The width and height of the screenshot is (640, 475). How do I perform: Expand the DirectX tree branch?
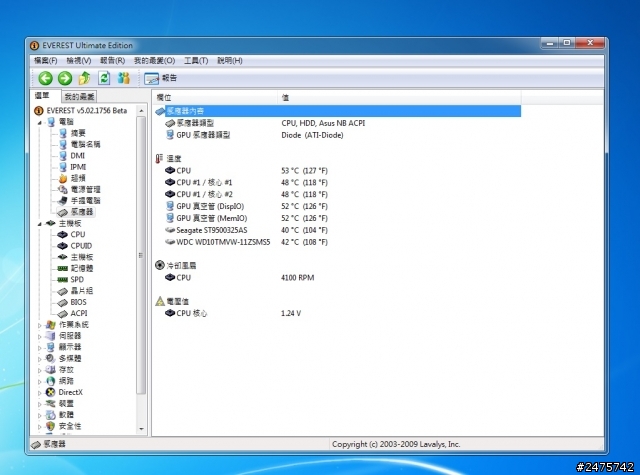point(40,393)
